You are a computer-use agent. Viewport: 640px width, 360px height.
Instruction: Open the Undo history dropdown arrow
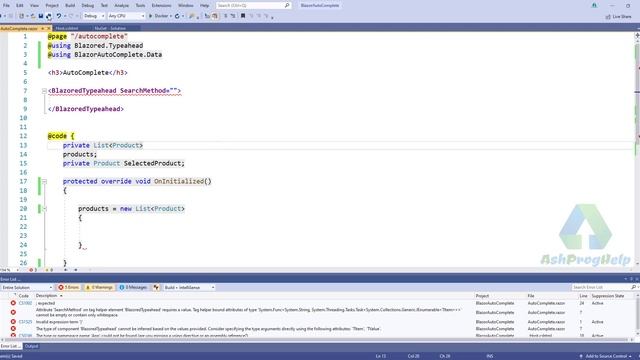pos(64,16)
